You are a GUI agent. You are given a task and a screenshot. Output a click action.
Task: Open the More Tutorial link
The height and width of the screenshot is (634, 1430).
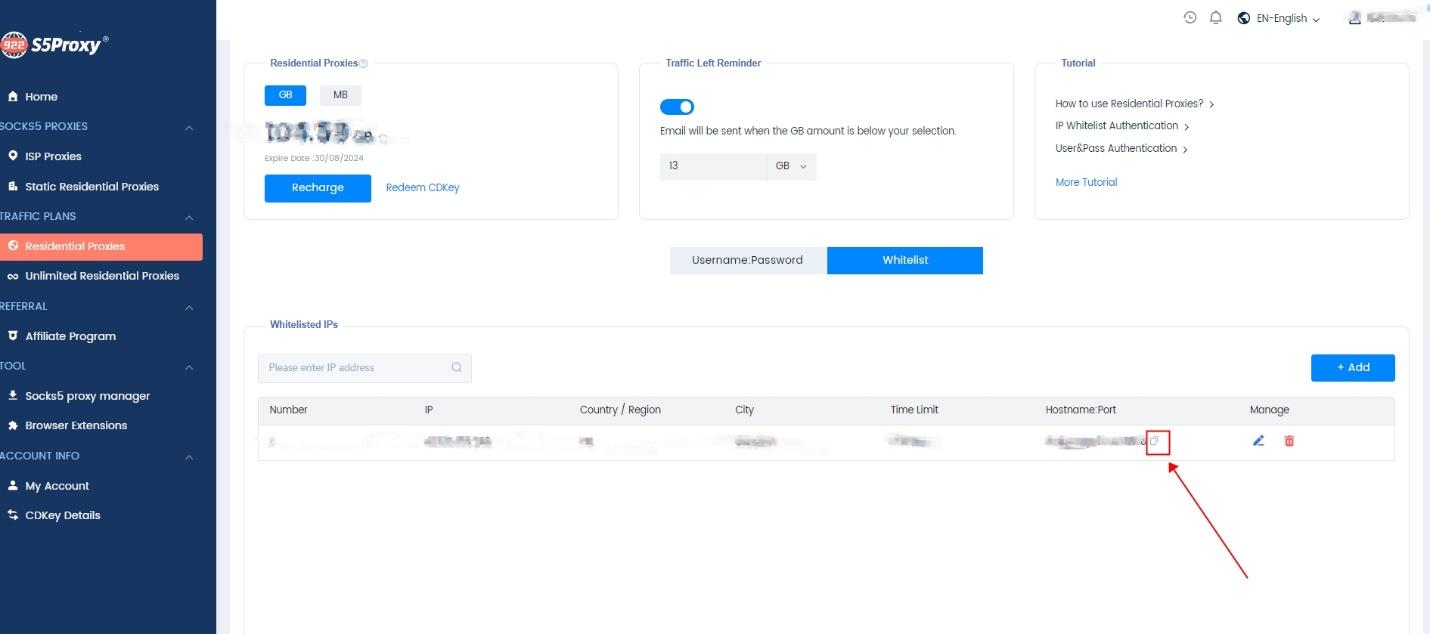coord(1086,181)
